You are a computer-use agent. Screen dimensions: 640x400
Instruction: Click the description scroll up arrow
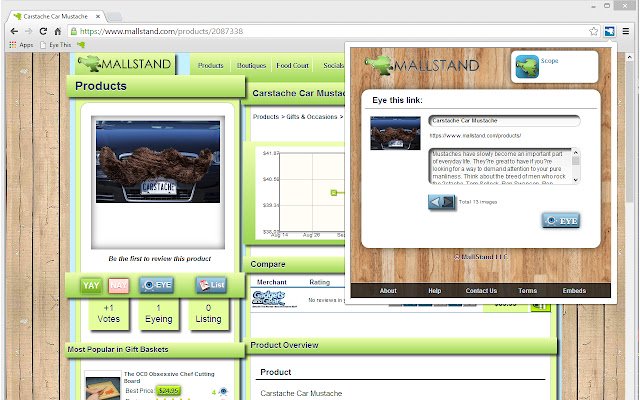coord(576,153)
